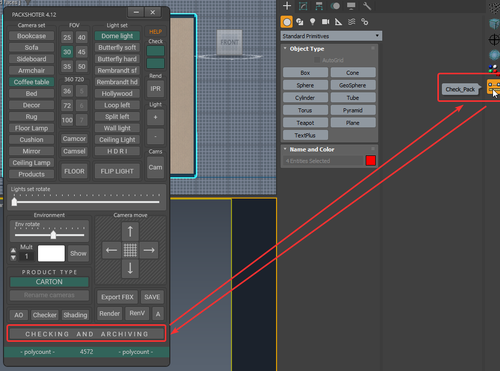Select the Cameras category icon
This screenshot has height=371, width=500.
[325, 22]
